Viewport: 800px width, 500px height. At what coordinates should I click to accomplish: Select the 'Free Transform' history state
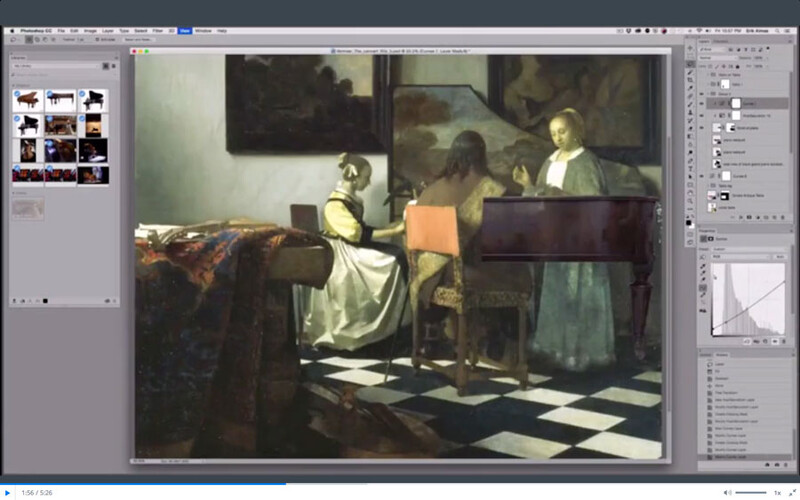[727, 393]
